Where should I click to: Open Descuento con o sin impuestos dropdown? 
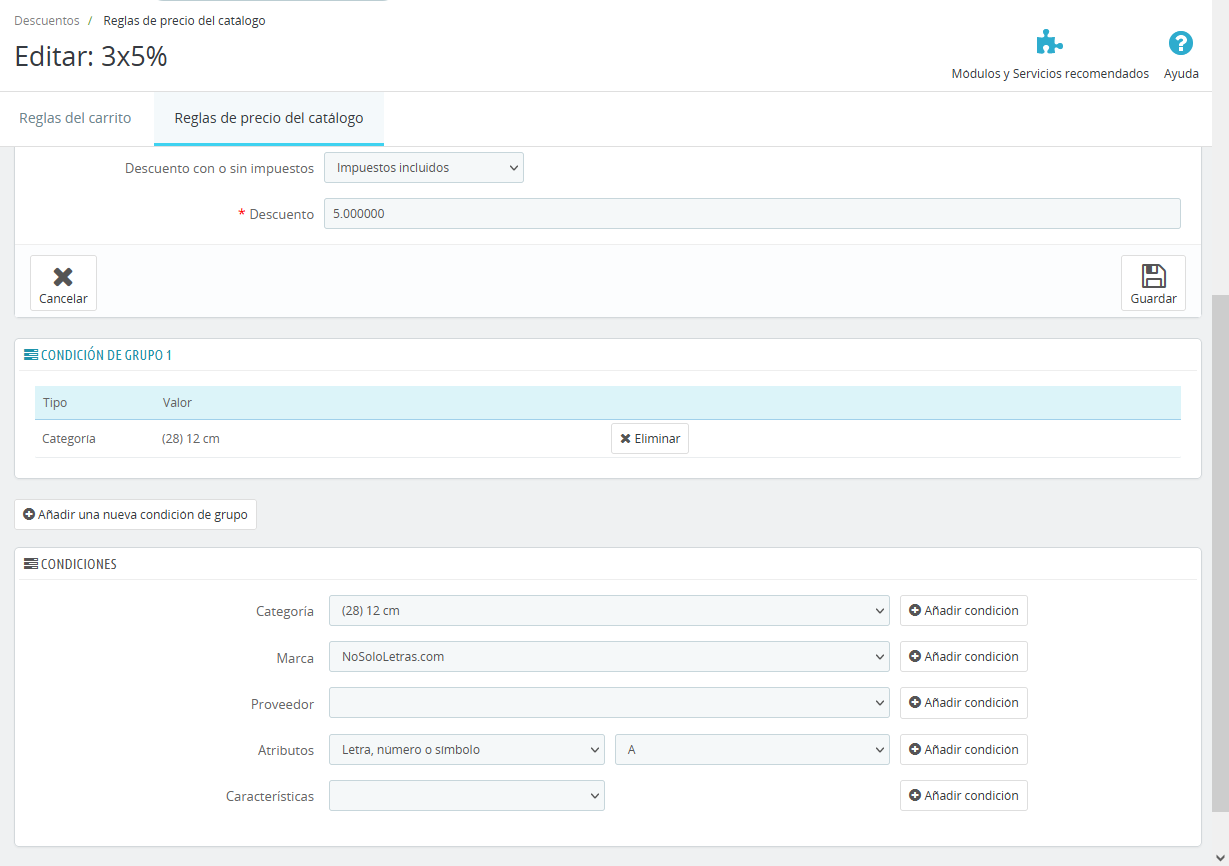(x=424, y=168)
